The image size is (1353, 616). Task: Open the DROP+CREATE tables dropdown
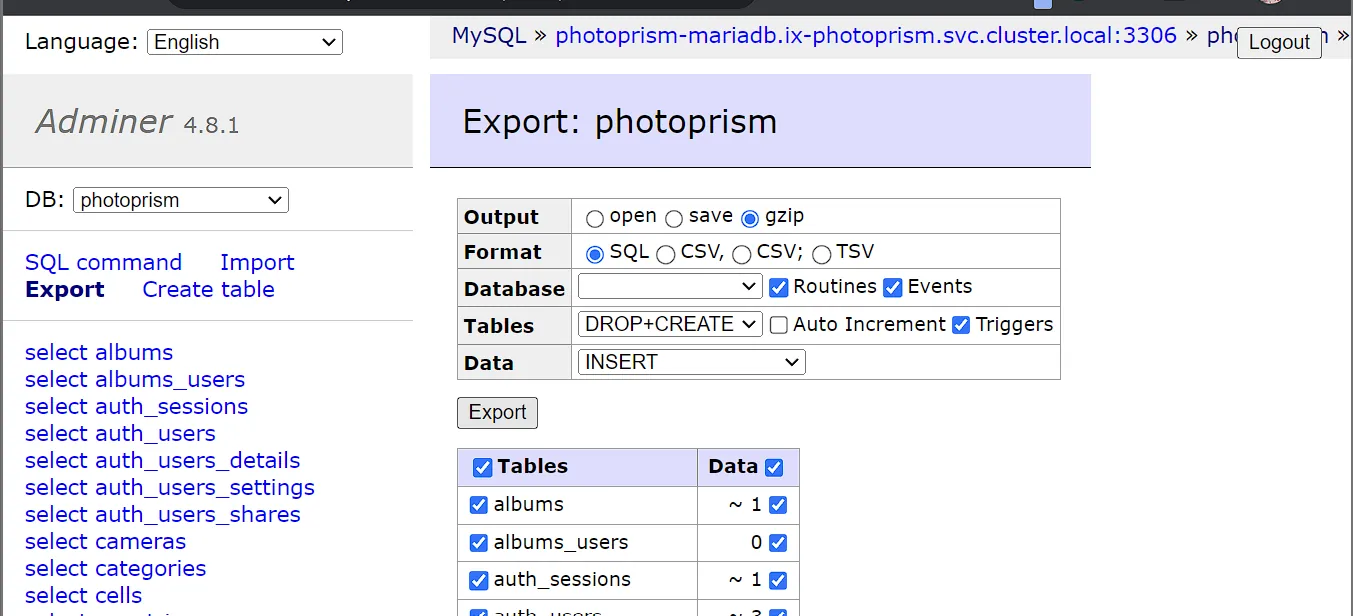point(670,324)
